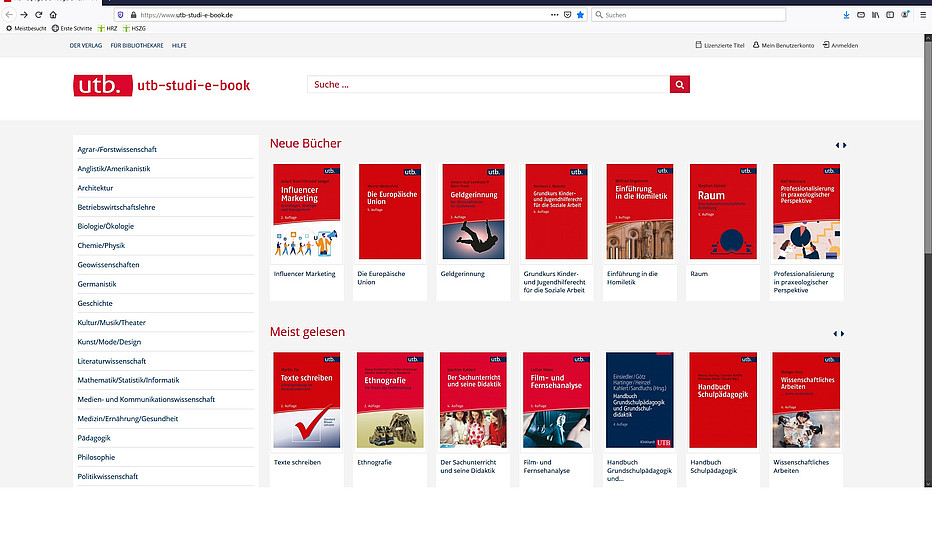Open the HSZG bookmark
Screen dimensions: 932x548
134,29
